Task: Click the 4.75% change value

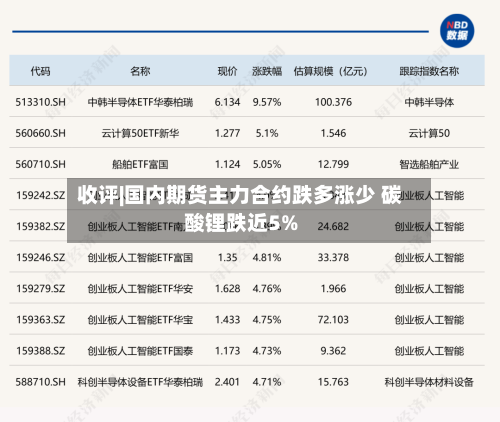Action: point(267,320)
